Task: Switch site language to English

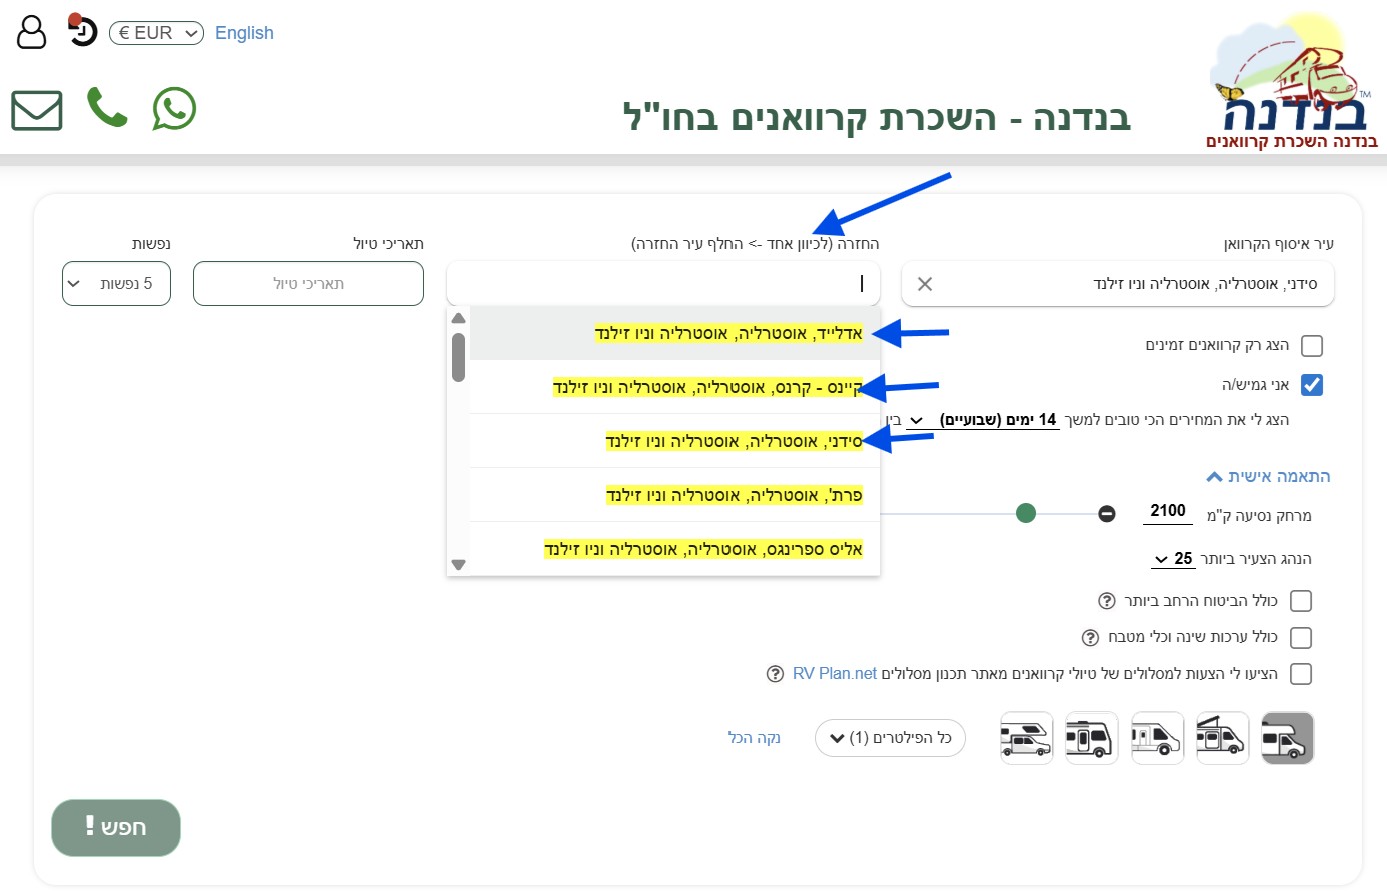Action: [x=244, y=33]
